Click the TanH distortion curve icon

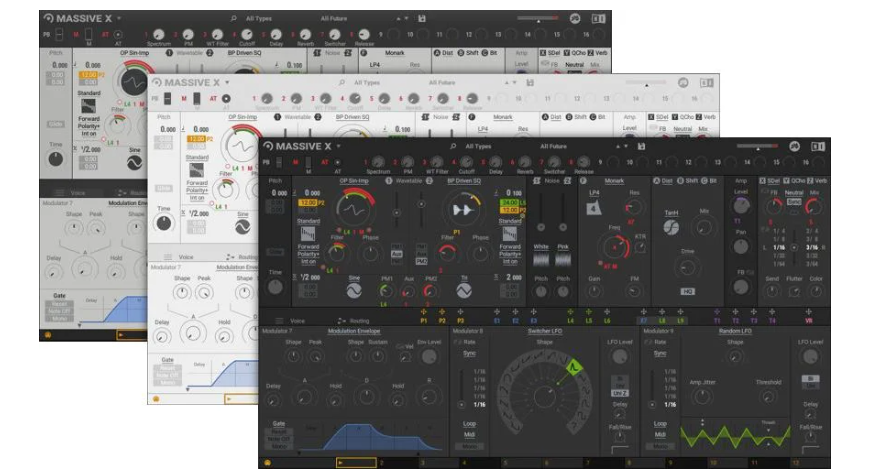[x=671, y=227]
